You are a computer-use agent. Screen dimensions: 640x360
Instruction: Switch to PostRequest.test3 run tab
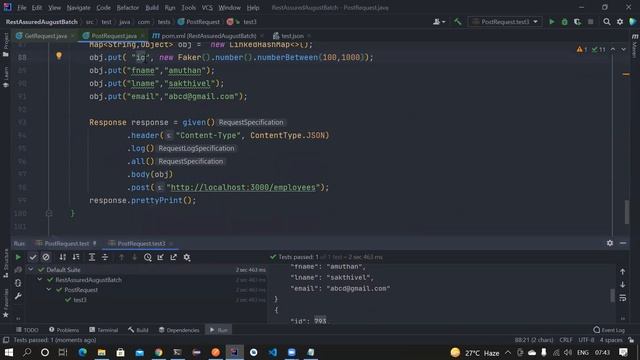(141, 244)
